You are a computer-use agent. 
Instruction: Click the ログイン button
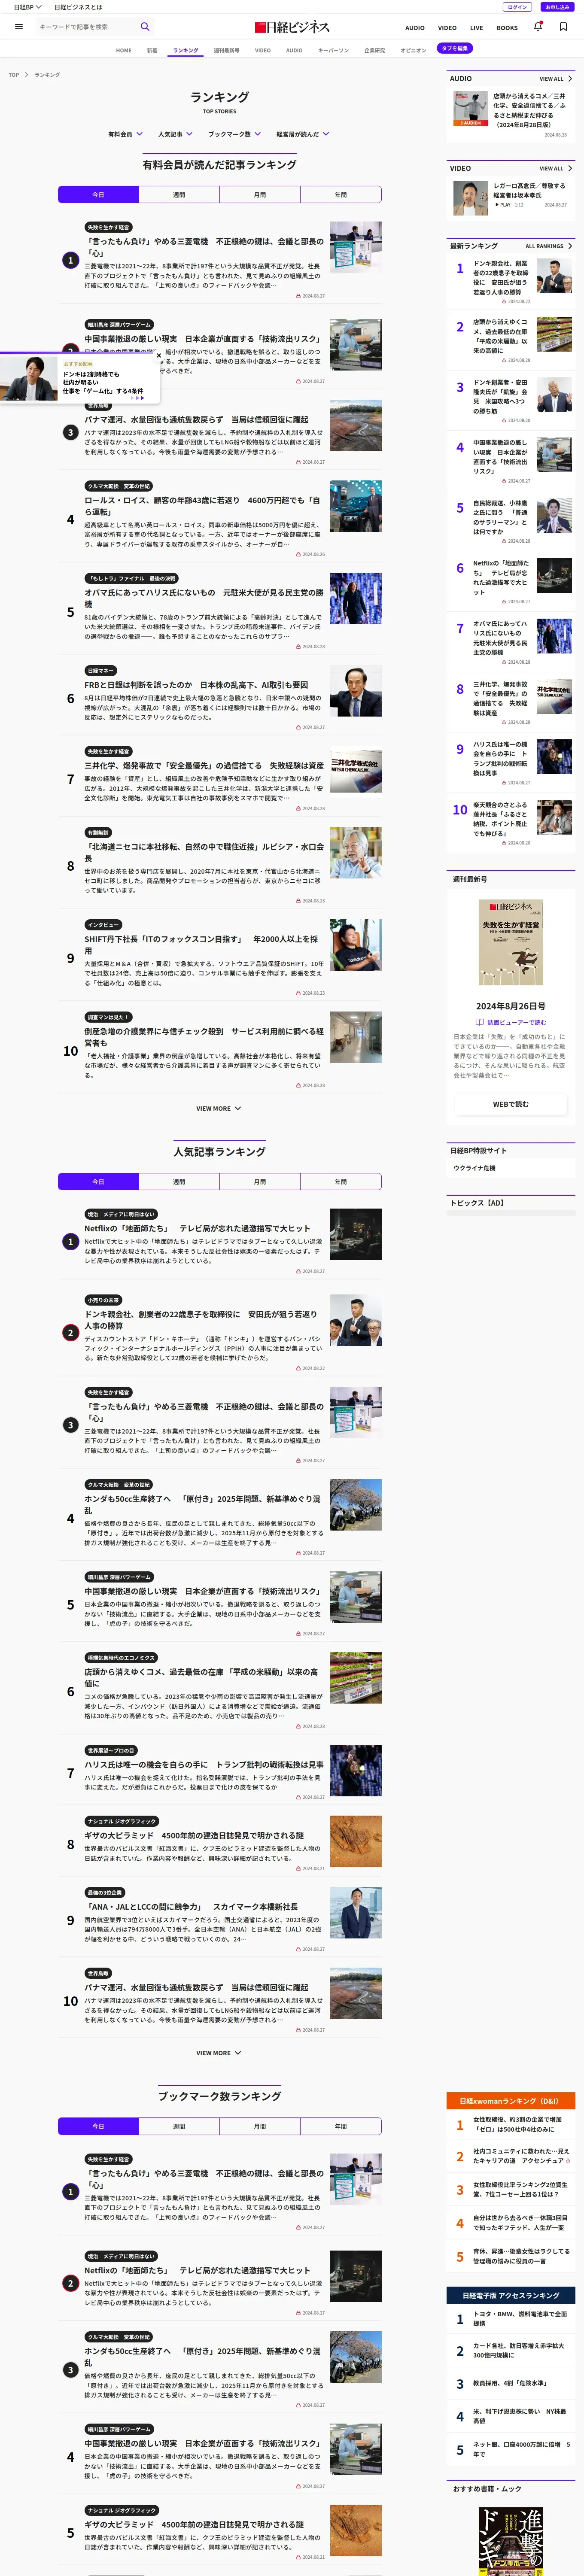(x=517, y=7)
